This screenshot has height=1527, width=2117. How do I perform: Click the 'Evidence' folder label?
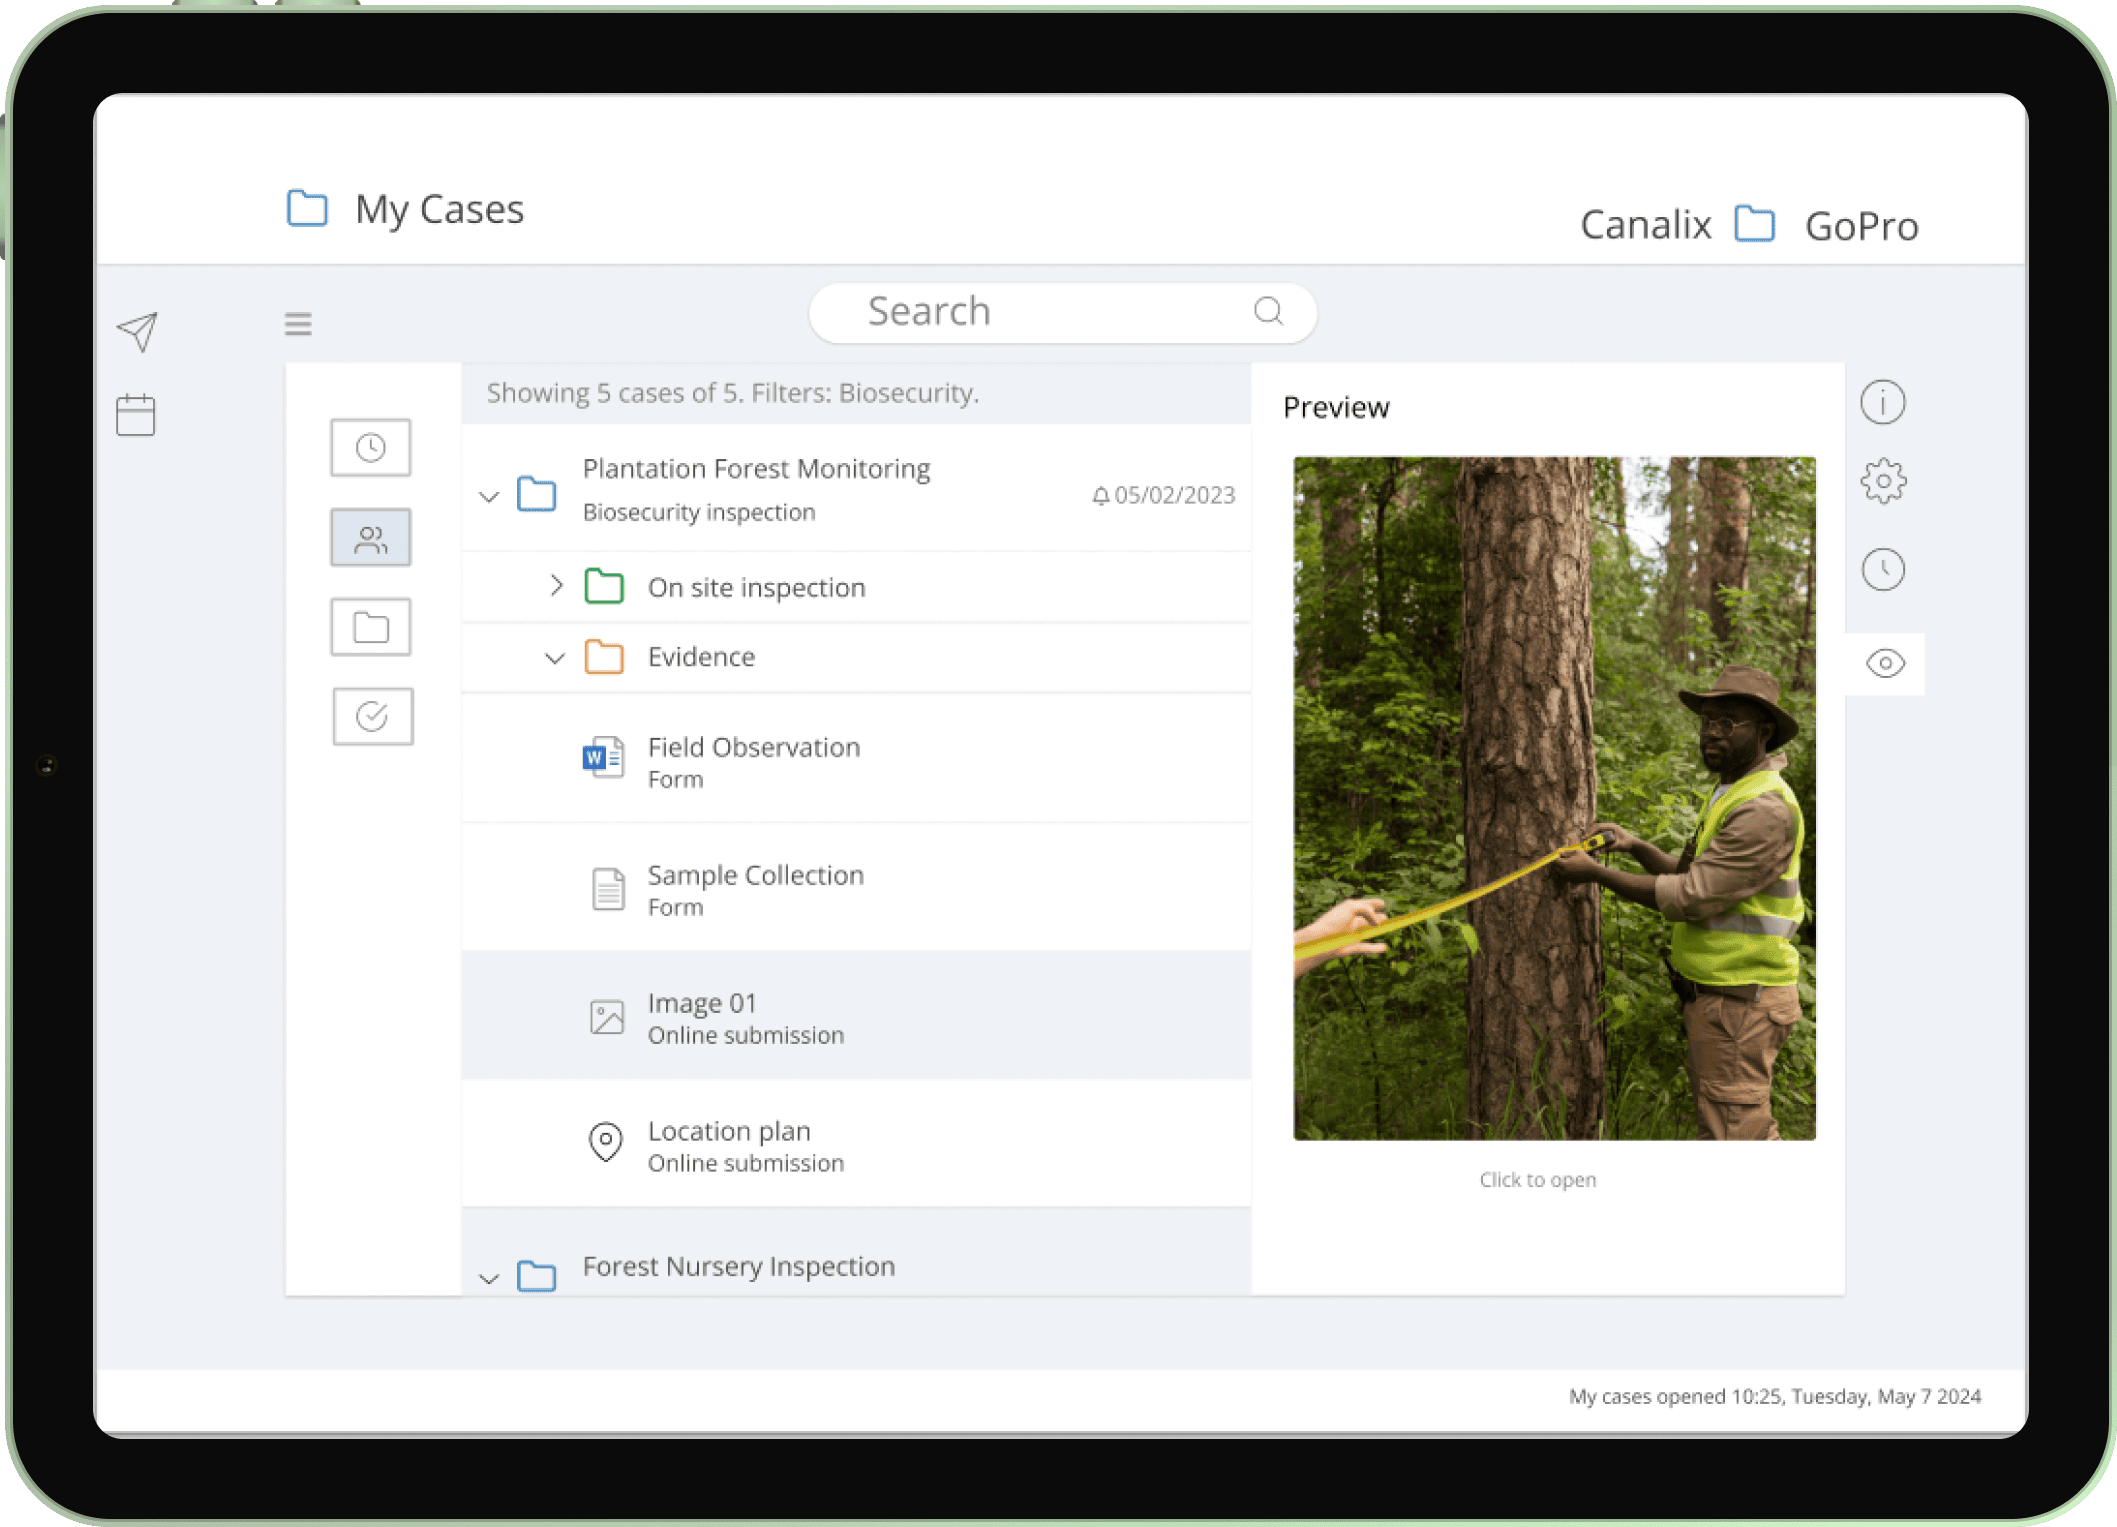701,656
